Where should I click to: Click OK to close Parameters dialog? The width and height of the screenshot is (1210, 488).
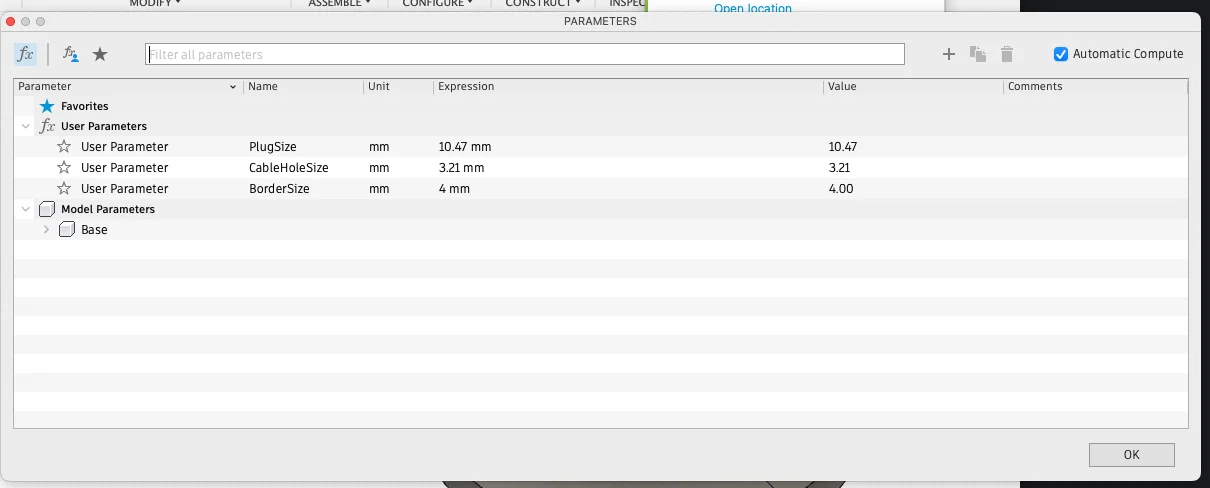1131,454
